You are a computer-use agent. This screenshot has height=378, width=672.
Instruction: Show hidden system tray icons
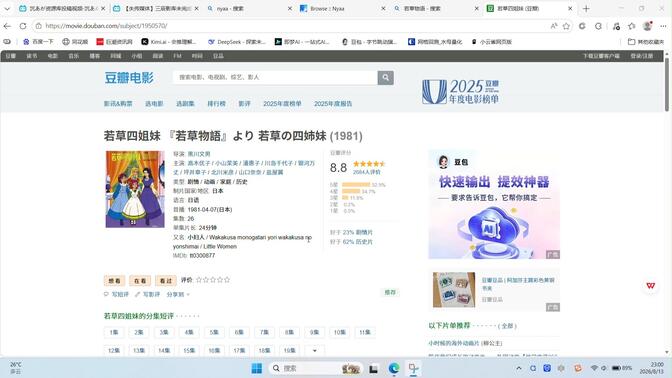pos(519,368)
